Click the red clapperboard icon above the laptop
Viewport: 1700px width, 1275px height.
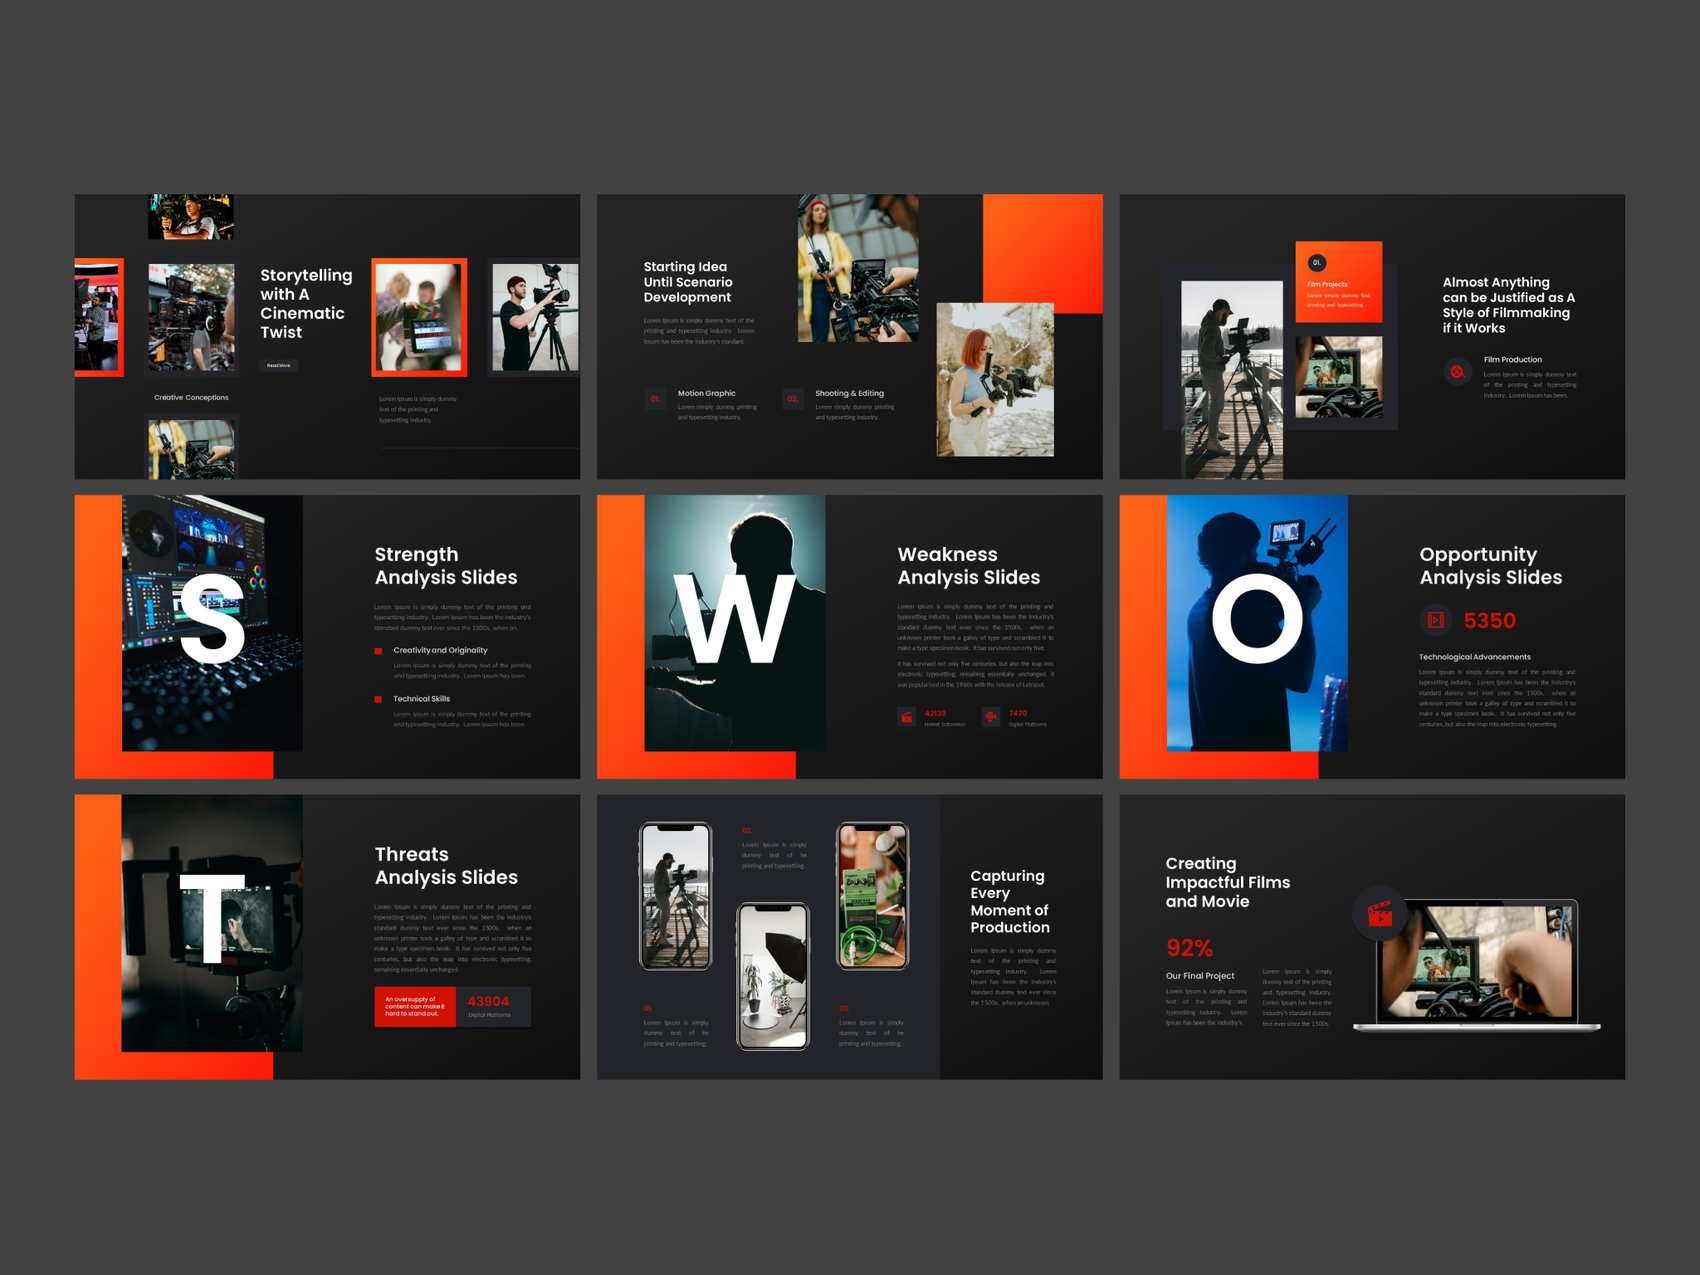pyautogui.click(x=1380, y=913)
